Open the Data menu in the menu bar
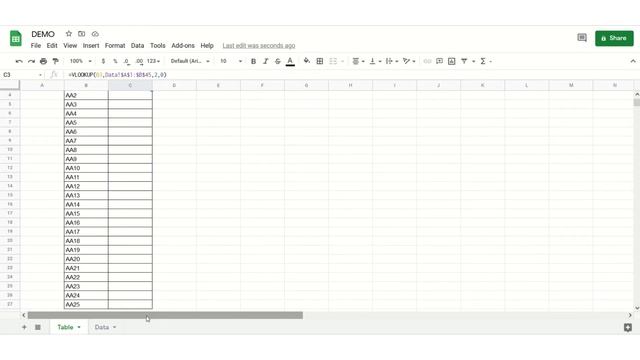 138,46
